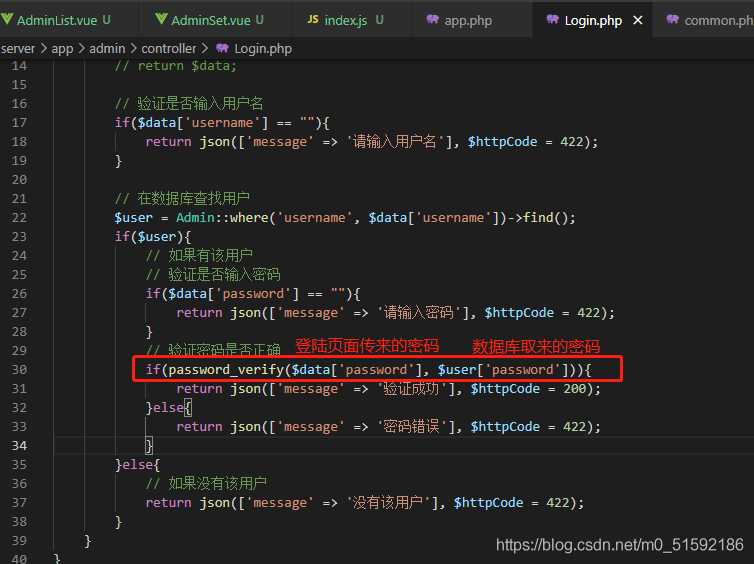Open the app breadcrumb segment
Image resolution: width=754 pixels, height=564 pixels.
63,49
